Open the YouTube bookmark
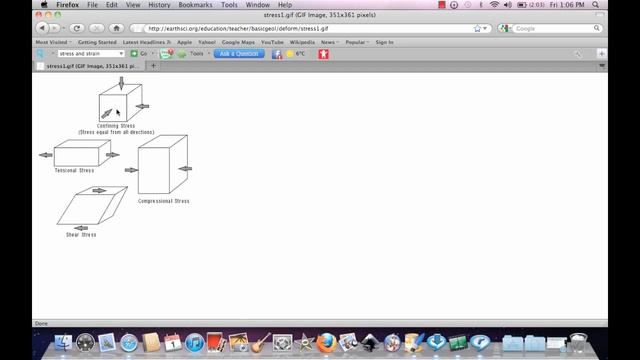This screenshot has width=640, height=360. (x=272, y=42)
